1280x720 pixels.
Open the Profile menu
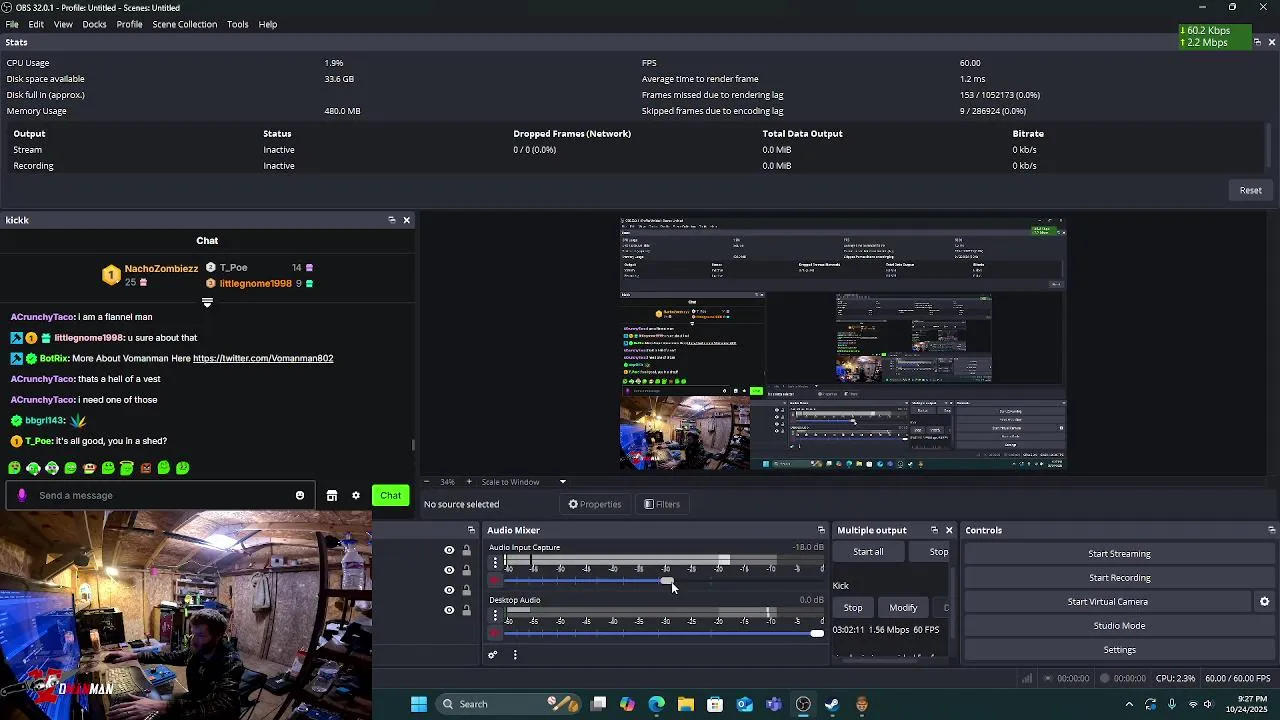(x=129, y=24)
